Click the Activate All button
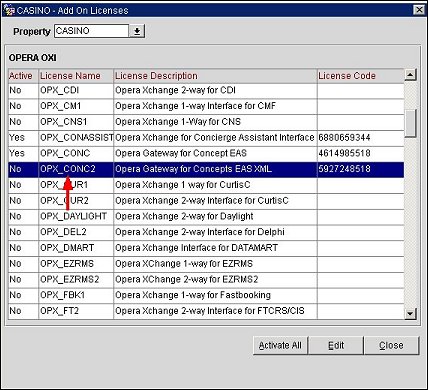428x390 pixels. [x=280, y=345]
